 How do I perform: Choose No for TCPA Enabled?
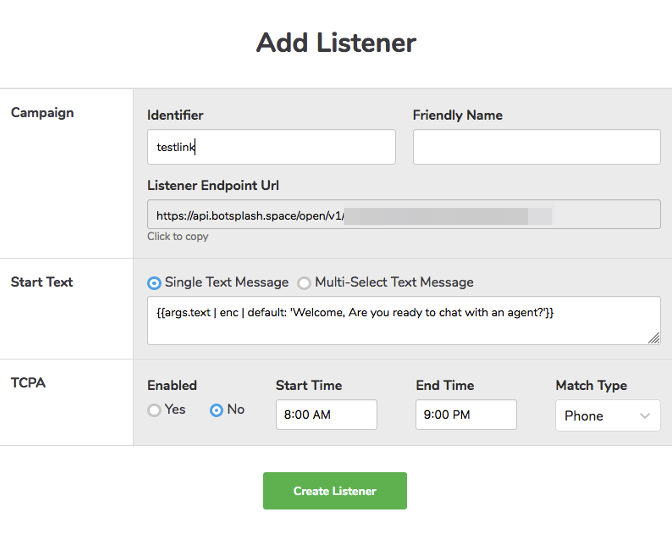point(216,410)
